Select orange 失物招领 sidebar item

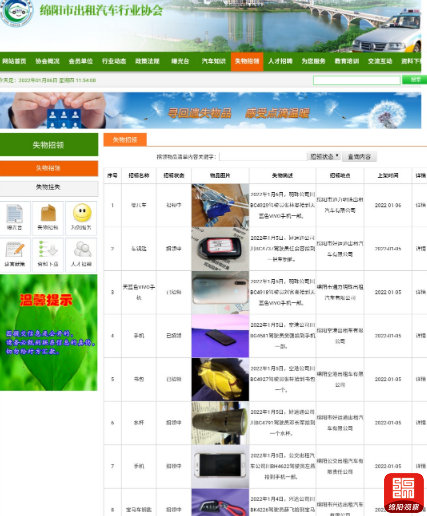[49, 168]
